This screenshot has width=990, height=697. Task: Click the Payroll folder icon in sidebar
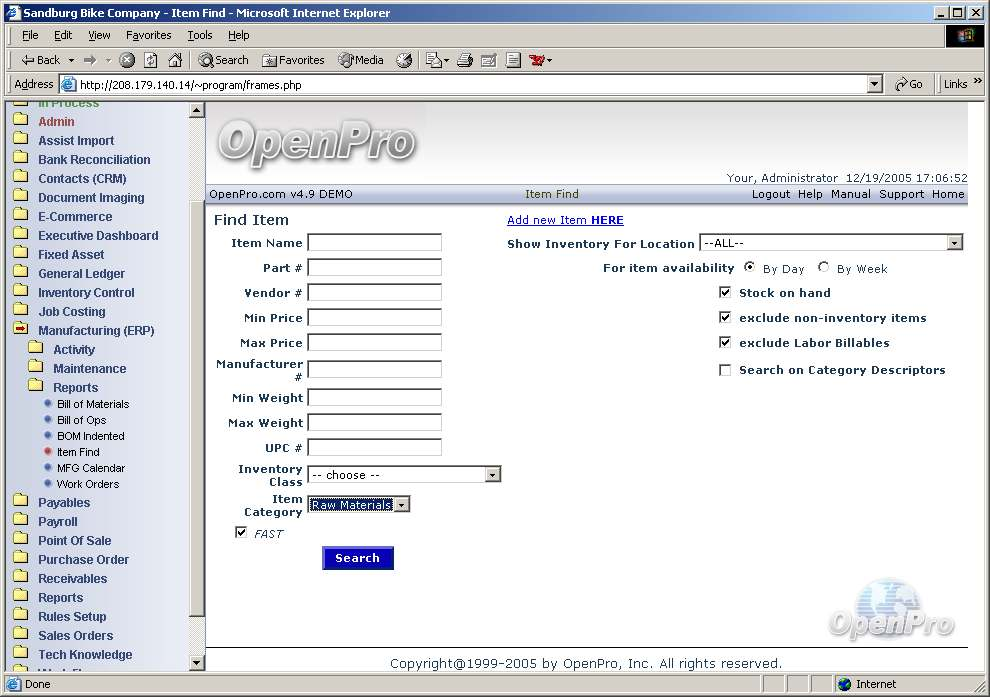[20, 521]
